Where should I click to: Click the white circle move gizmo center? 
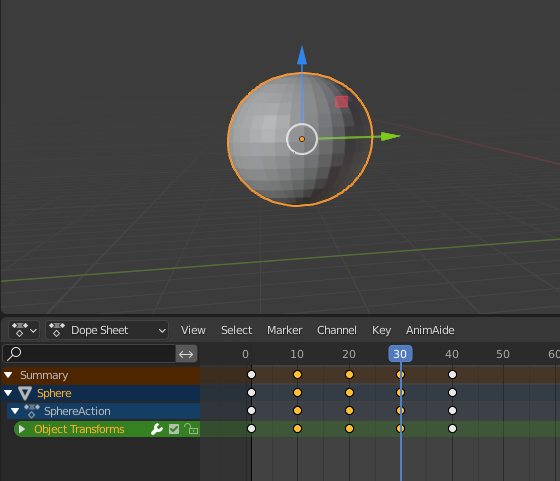302,139
